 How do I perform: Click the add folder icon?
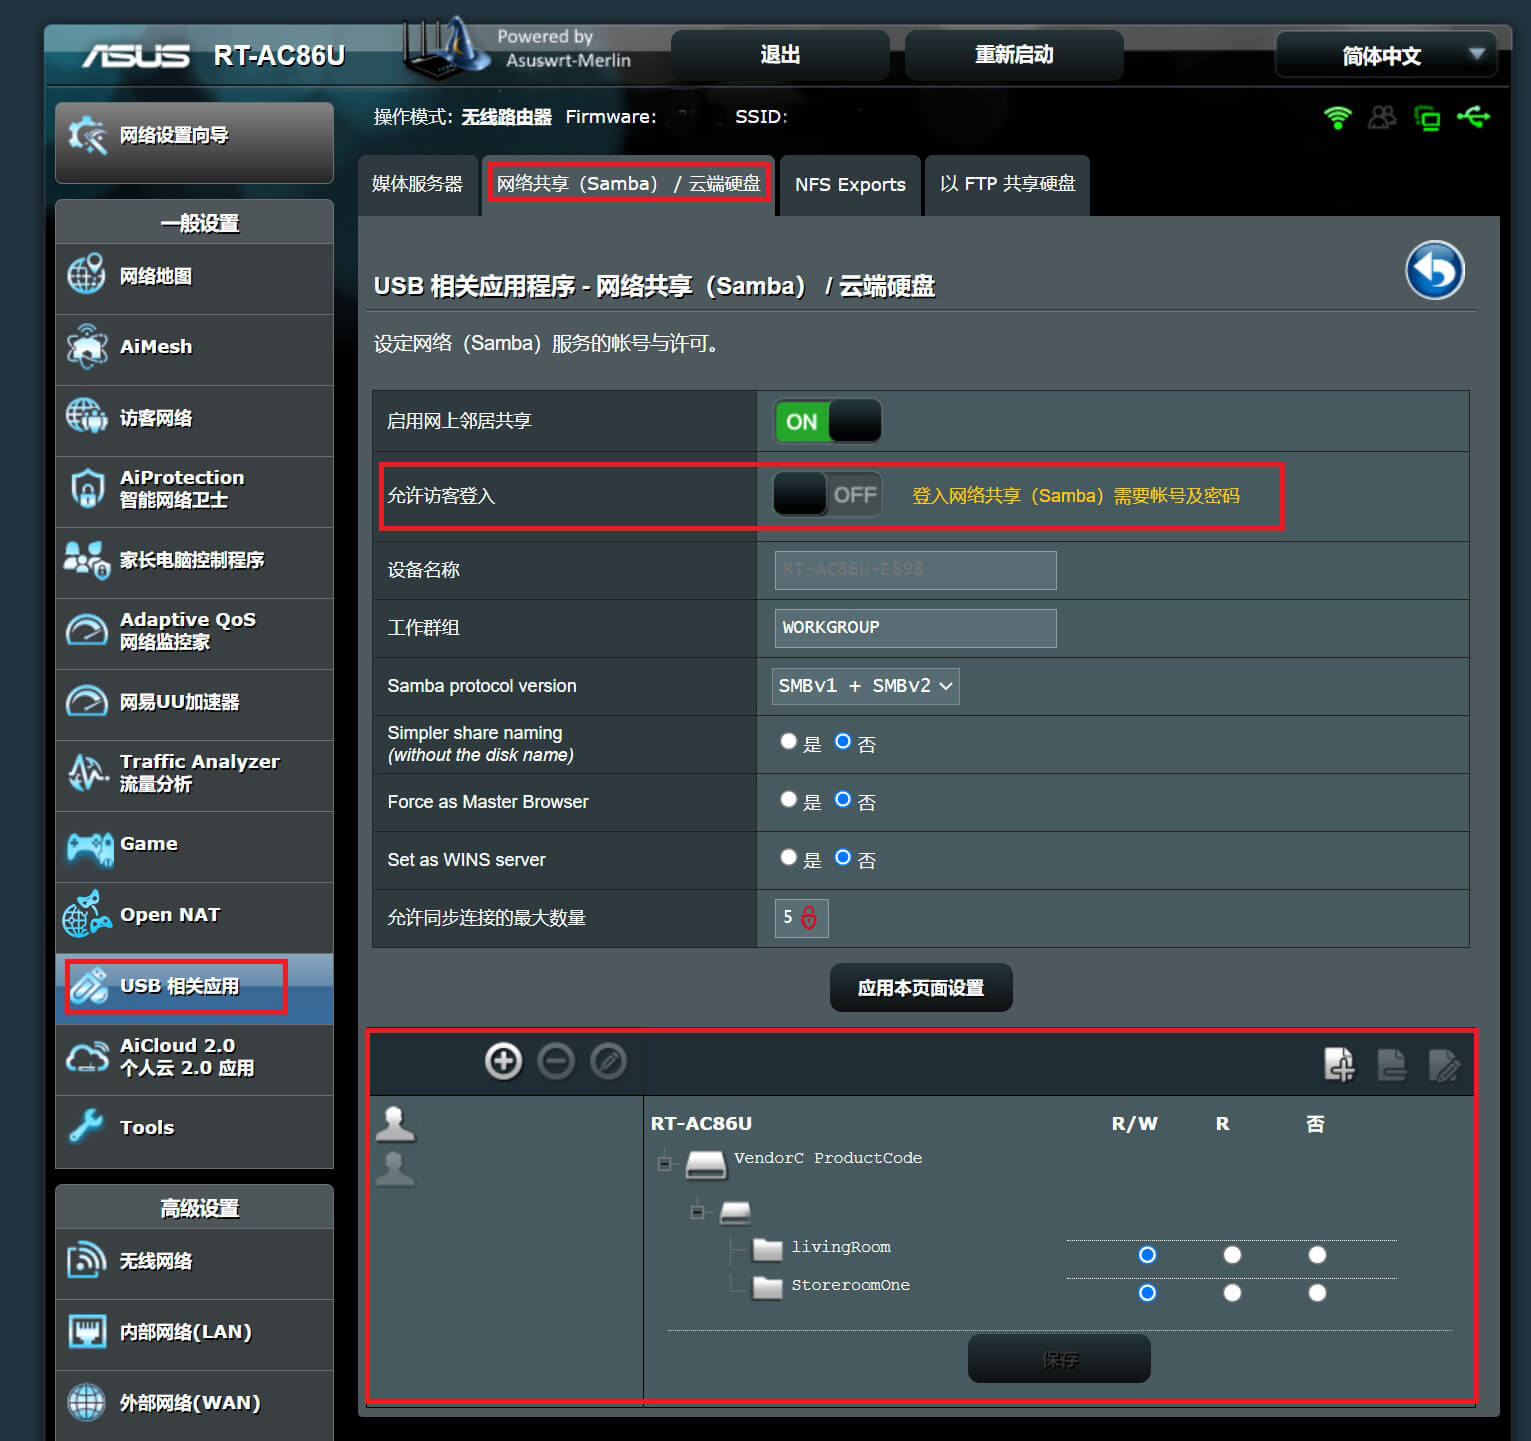(1339, 1064)
